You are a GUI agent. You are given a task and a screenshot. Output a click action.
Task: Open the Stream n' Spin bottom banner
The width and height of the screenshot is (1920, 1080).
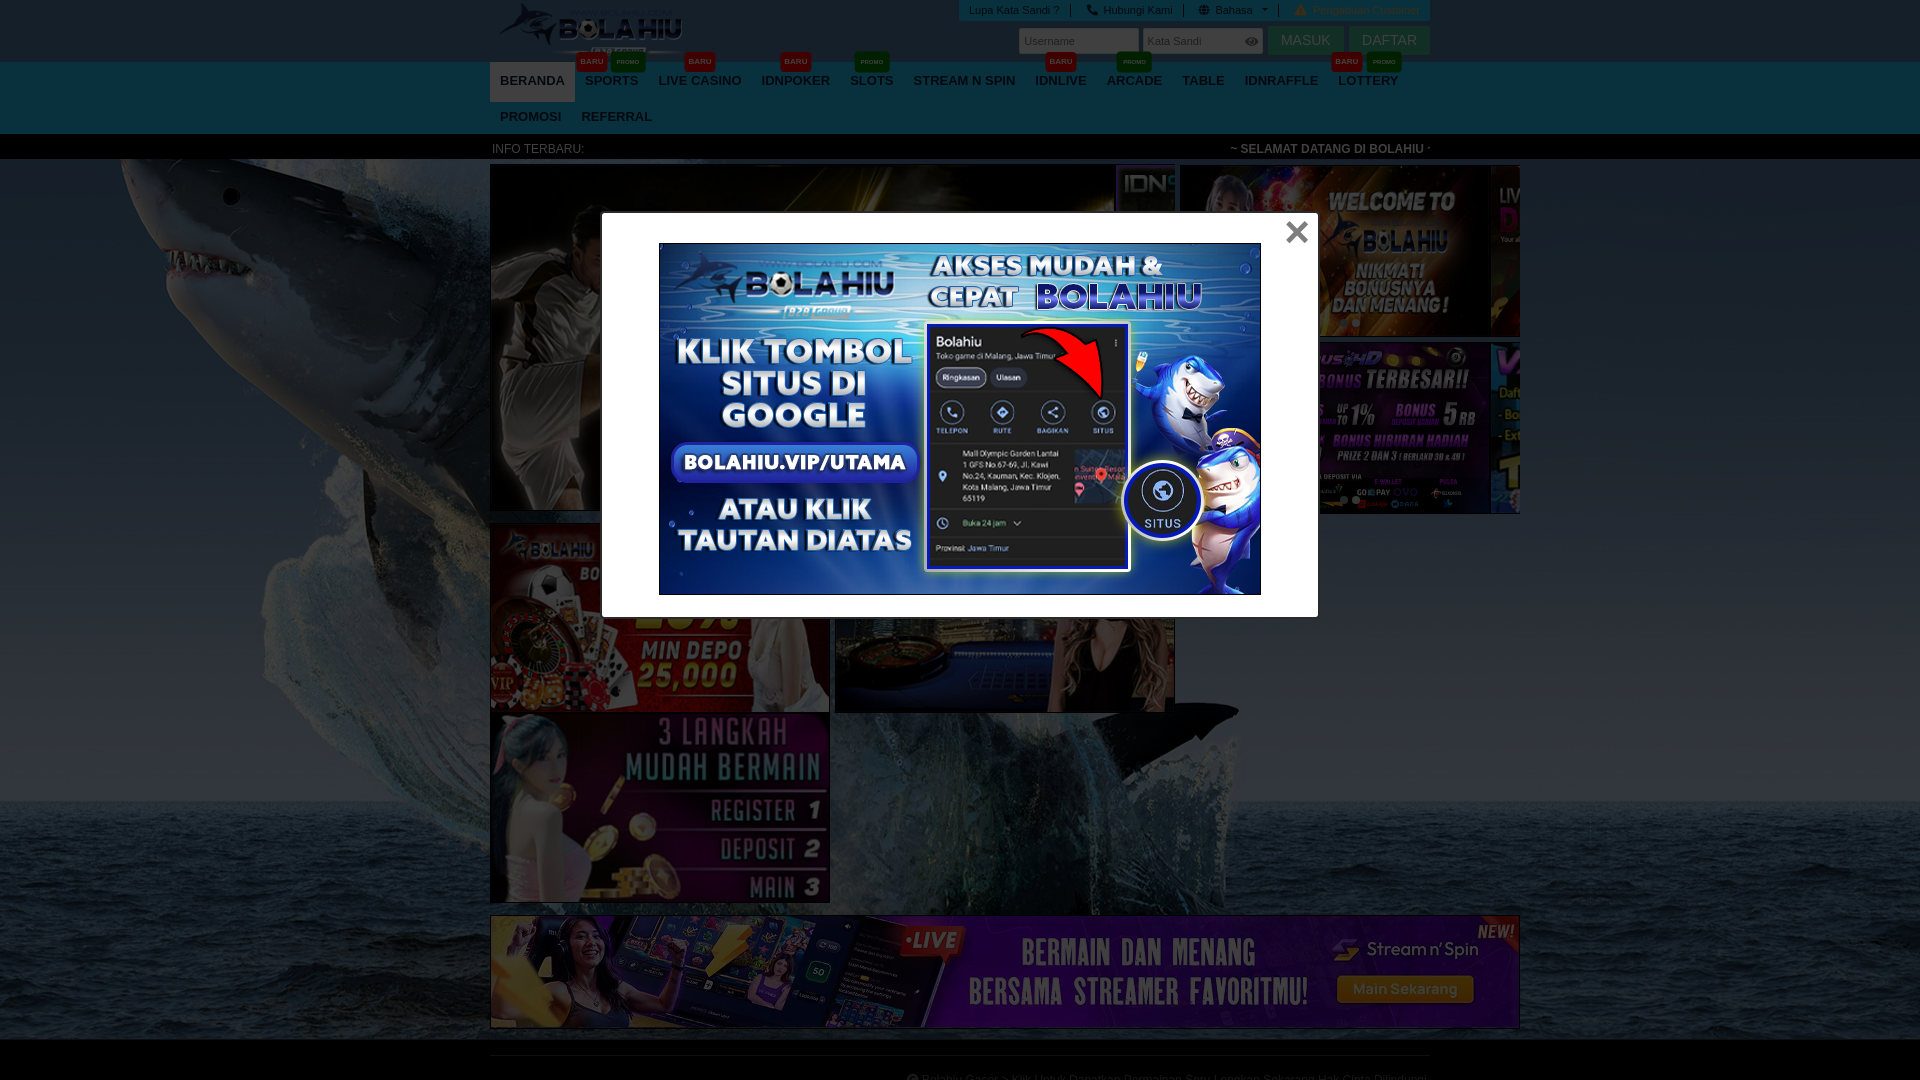pyautogui.click(x=1005, y=972)
